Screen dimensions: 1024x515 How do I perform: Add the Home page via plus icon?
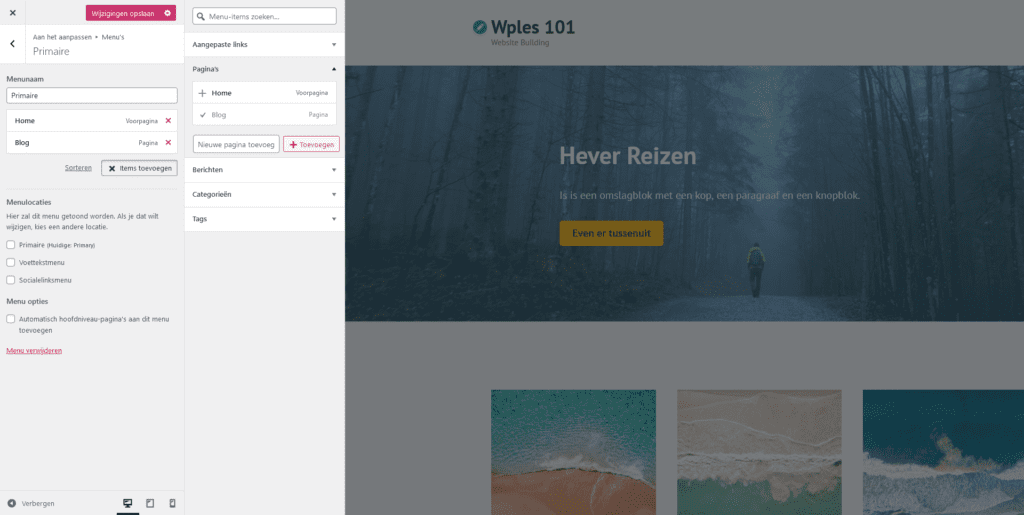coord(202,93)
